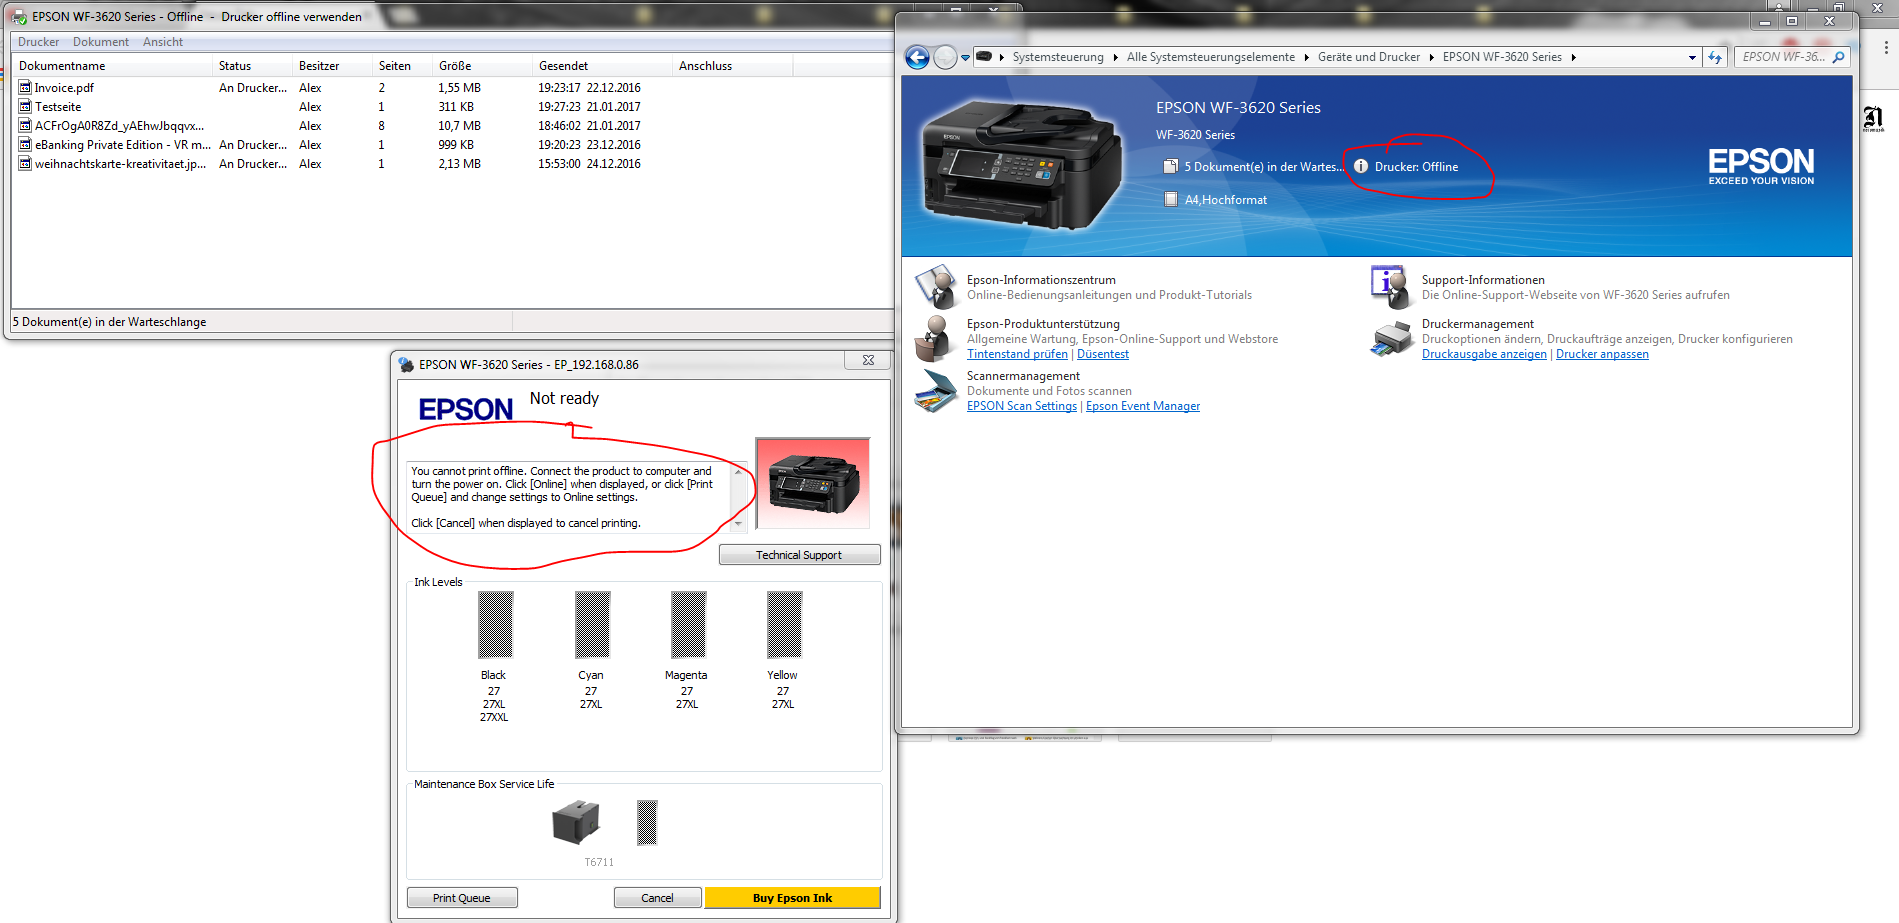Screen dimensions: 1899x923
Task: Open the address bar history dropdown
Action: (x=1692, y=57)
